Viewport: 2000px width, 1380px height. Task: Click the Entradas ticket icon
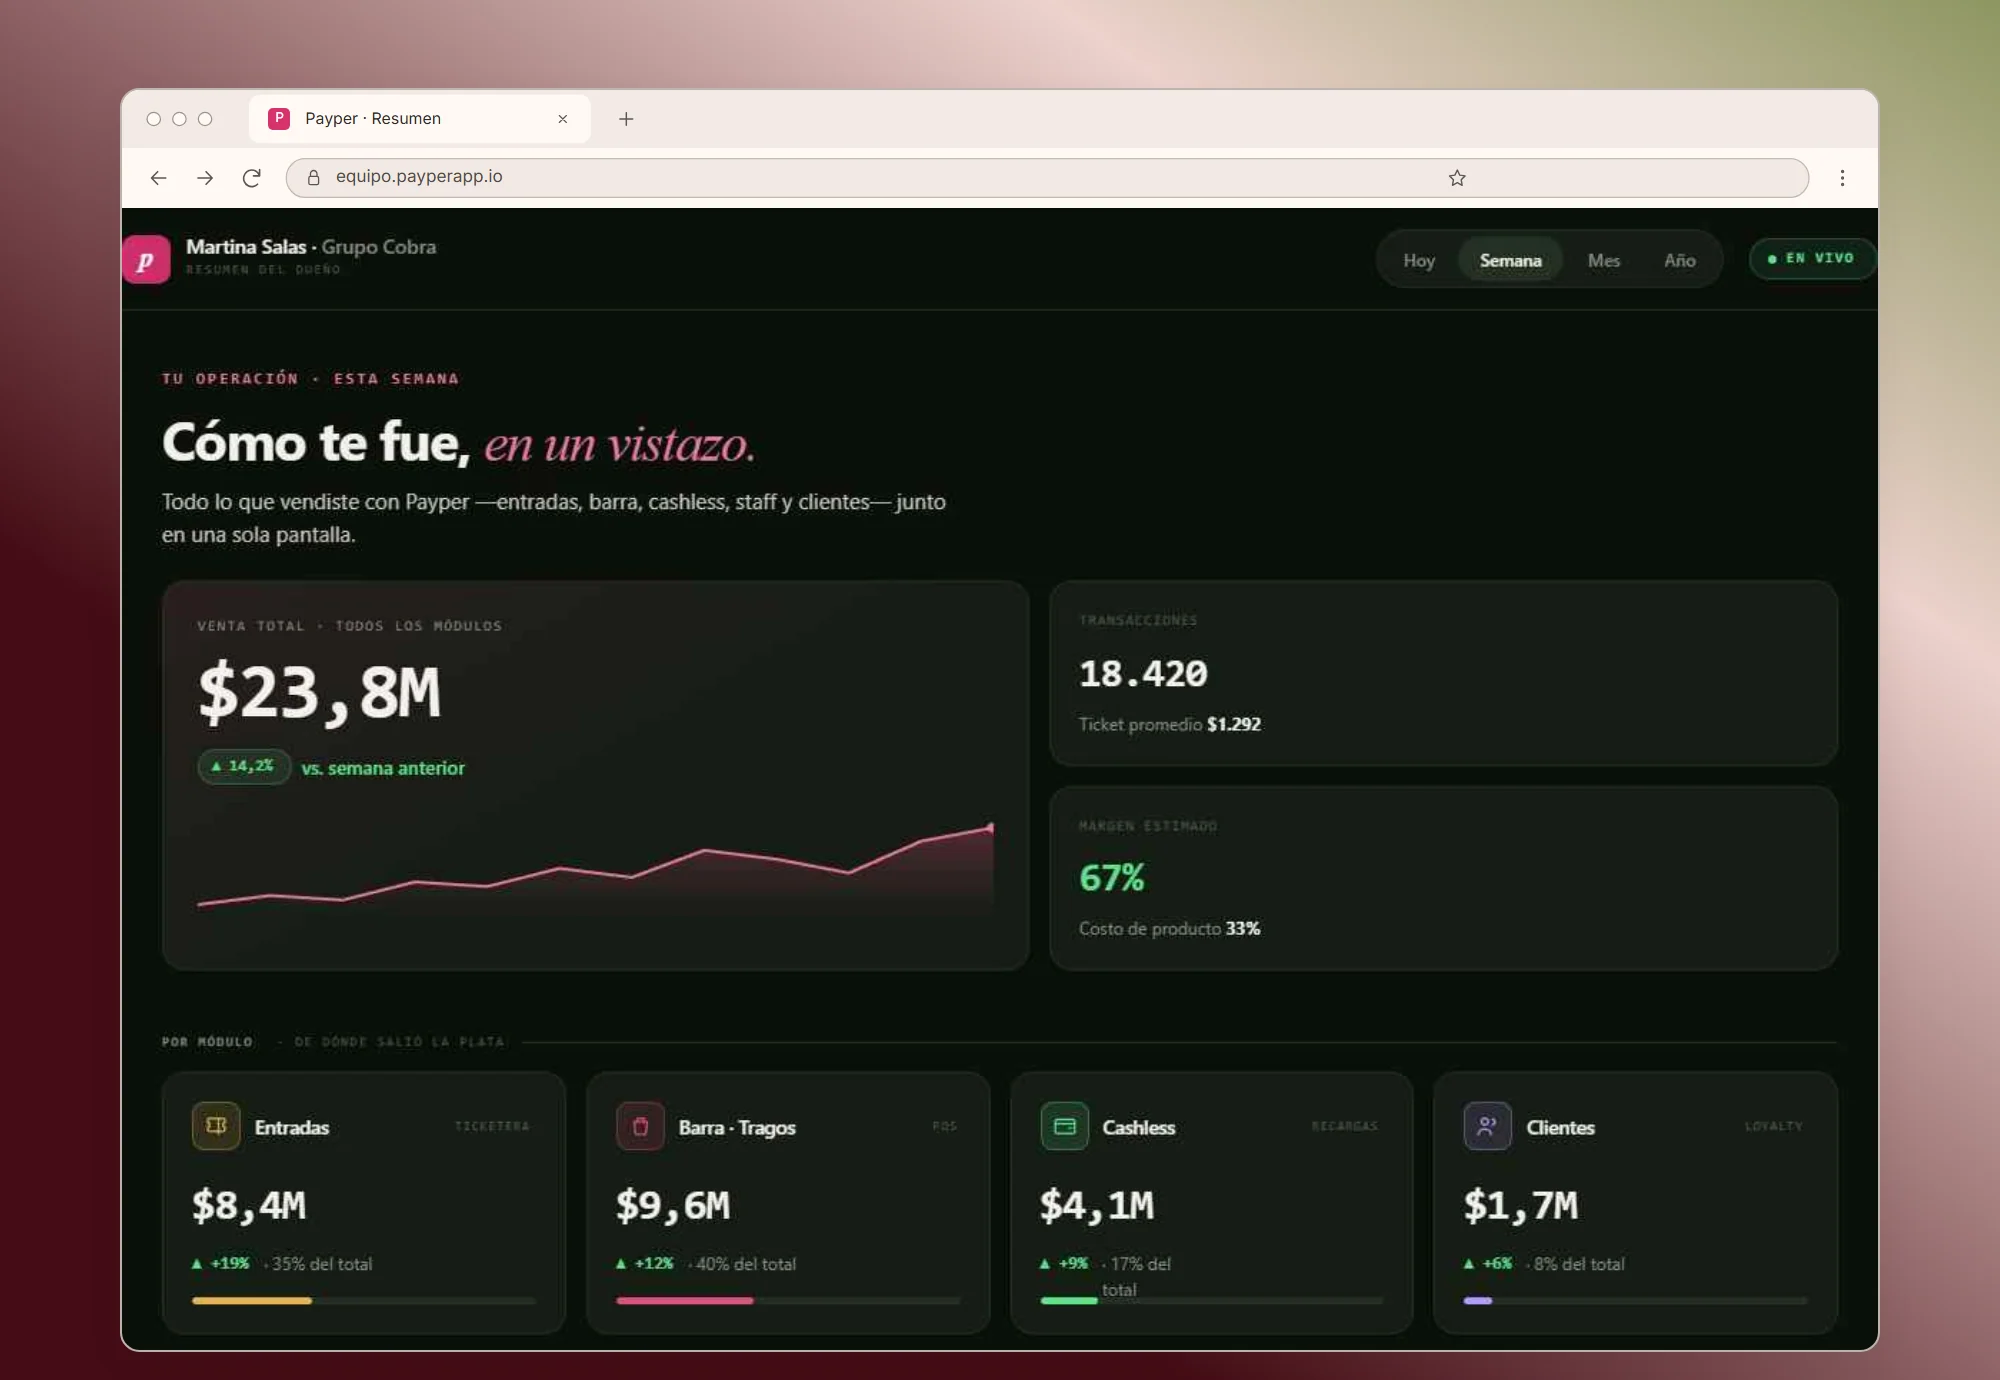pos(216,1126)
